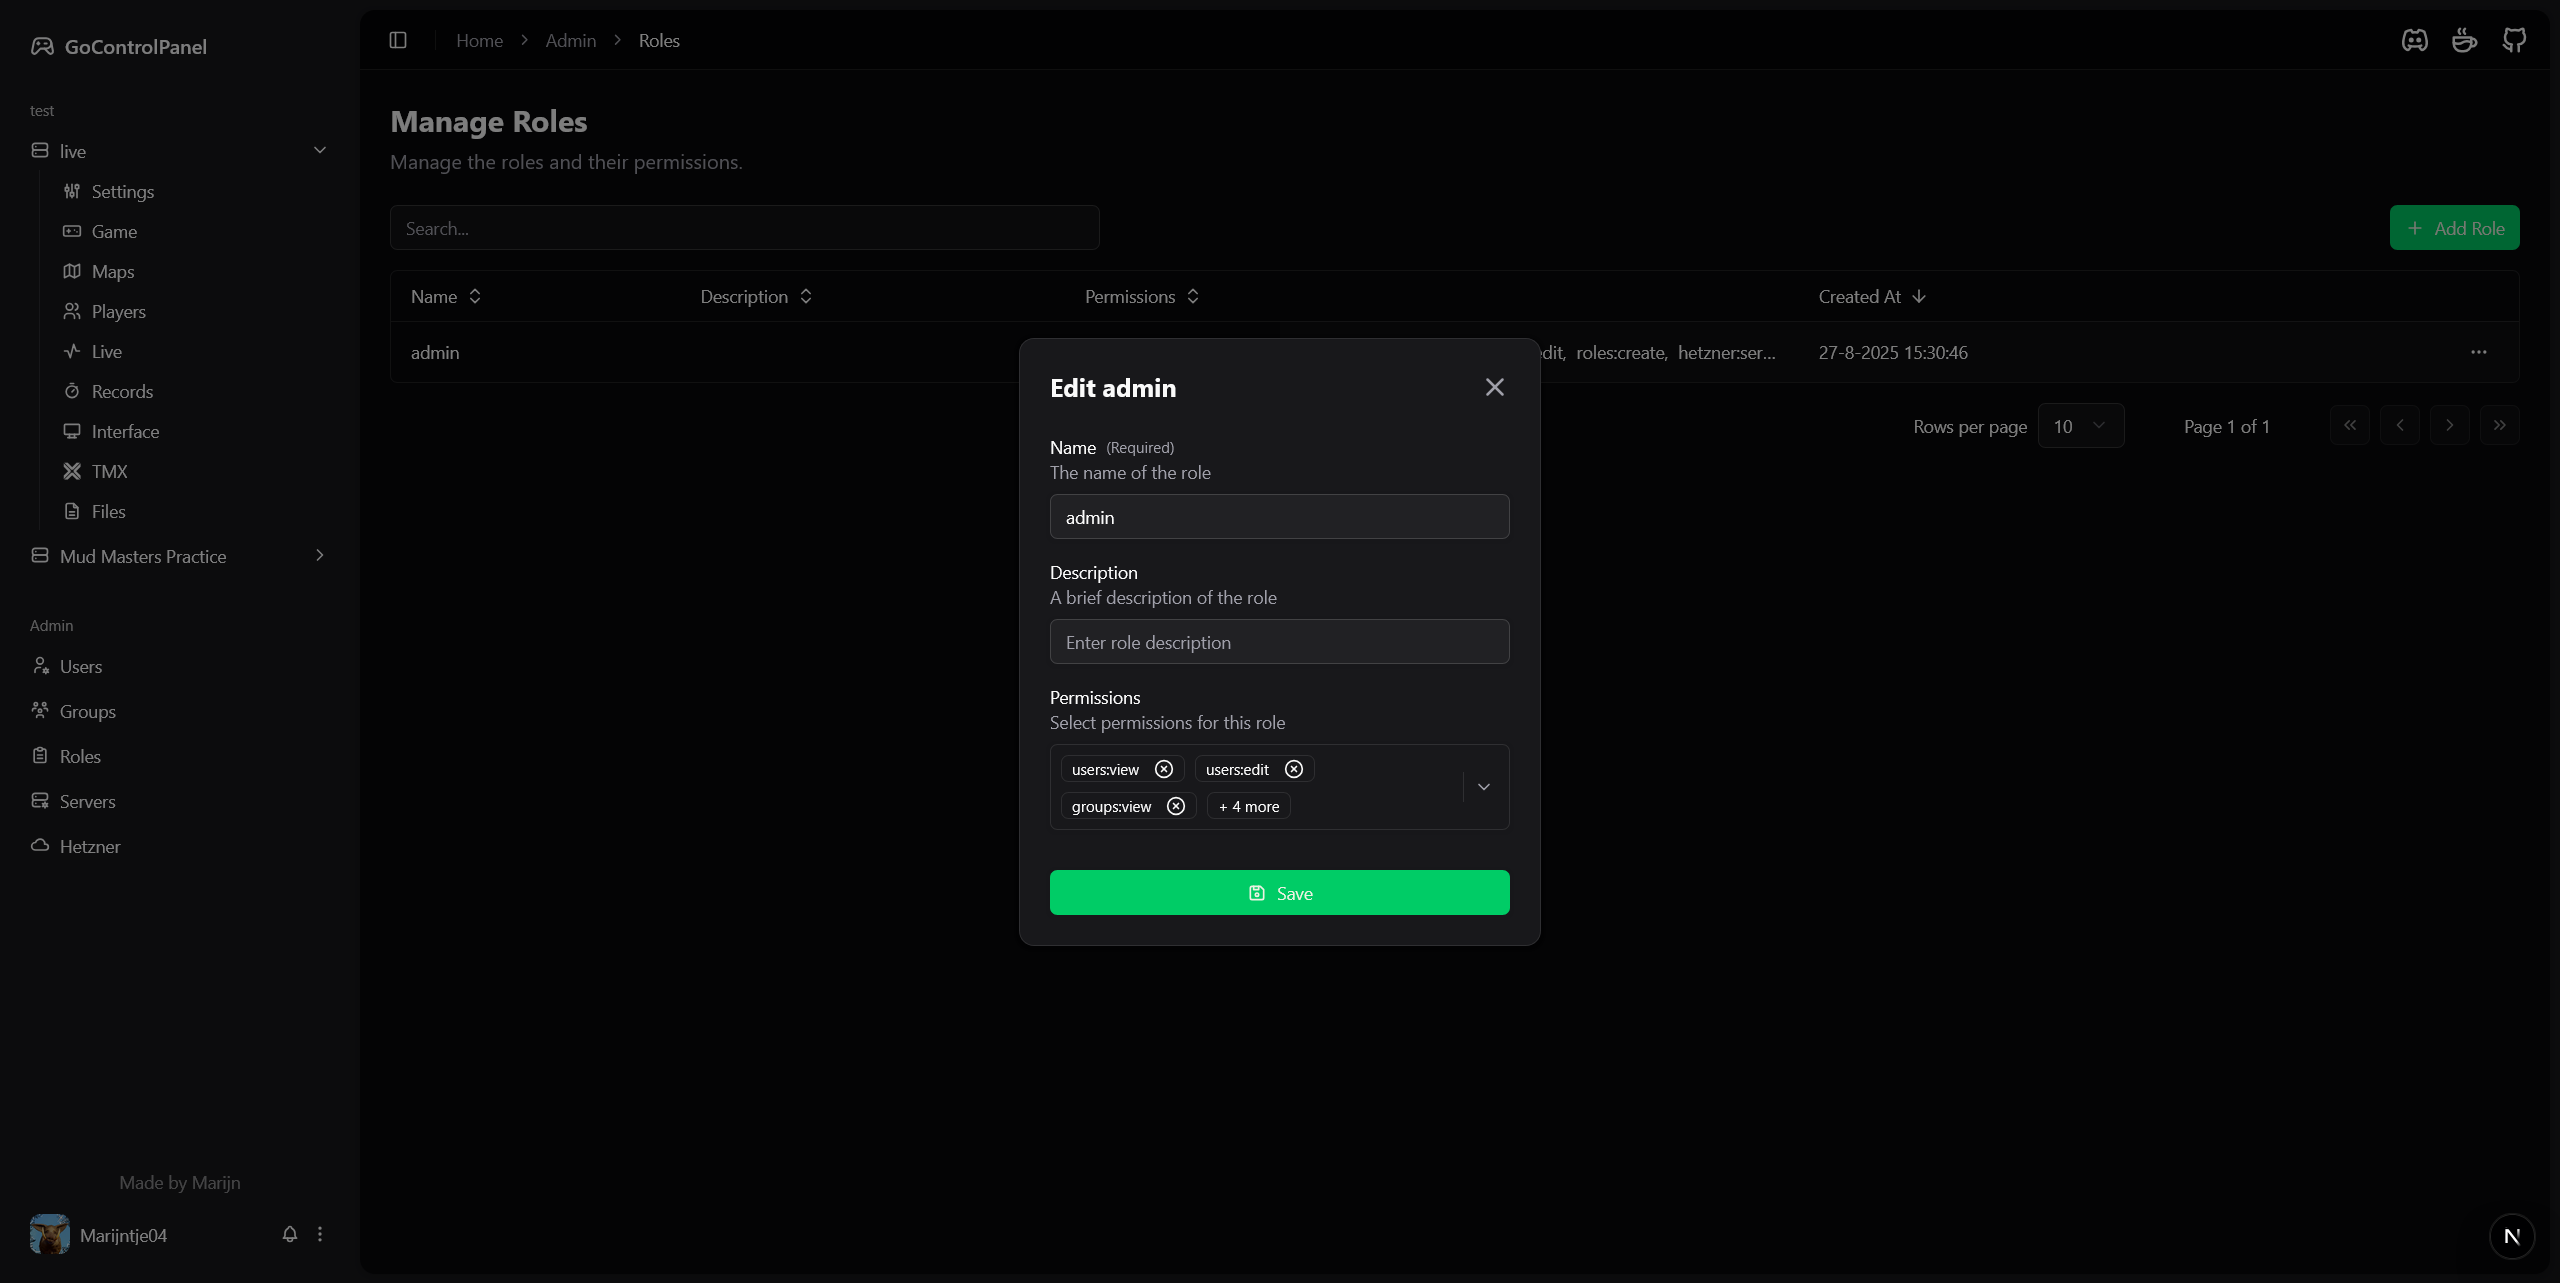Remove the groups:view permission tag

point(1176,806)
